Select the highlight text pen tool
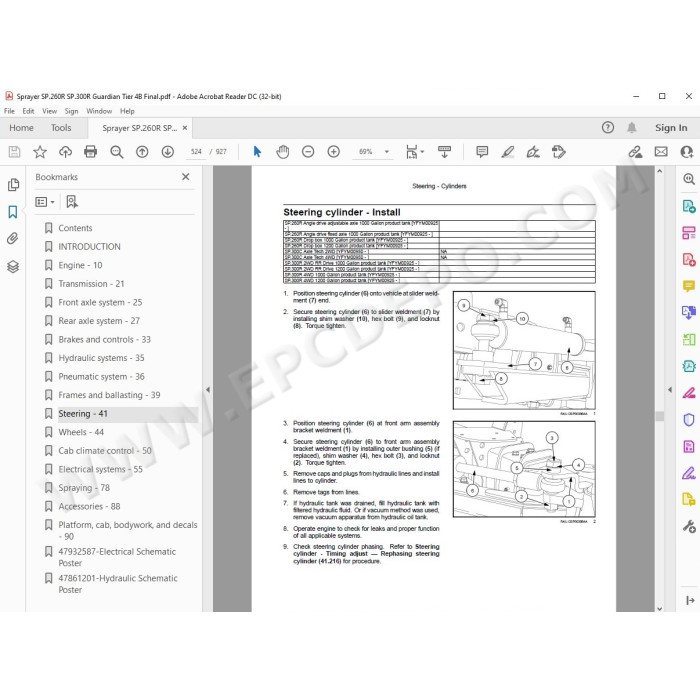Viewport: 700px width, 700px height. pyautogui.click(x=508, y=152)
